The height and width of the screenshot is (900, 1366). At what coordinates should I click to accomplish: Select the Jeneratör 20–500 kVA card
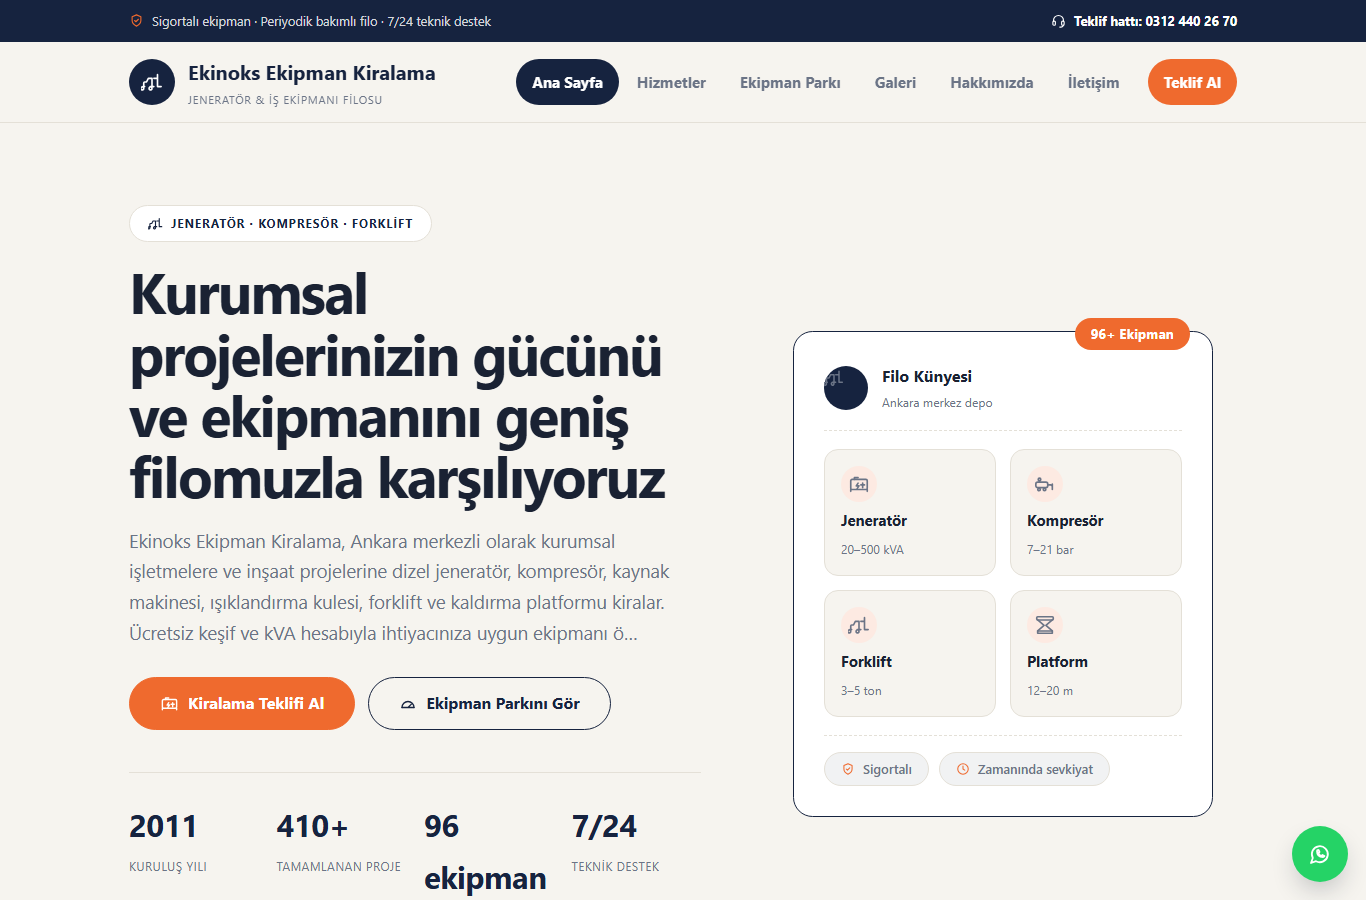click(910, 512)
